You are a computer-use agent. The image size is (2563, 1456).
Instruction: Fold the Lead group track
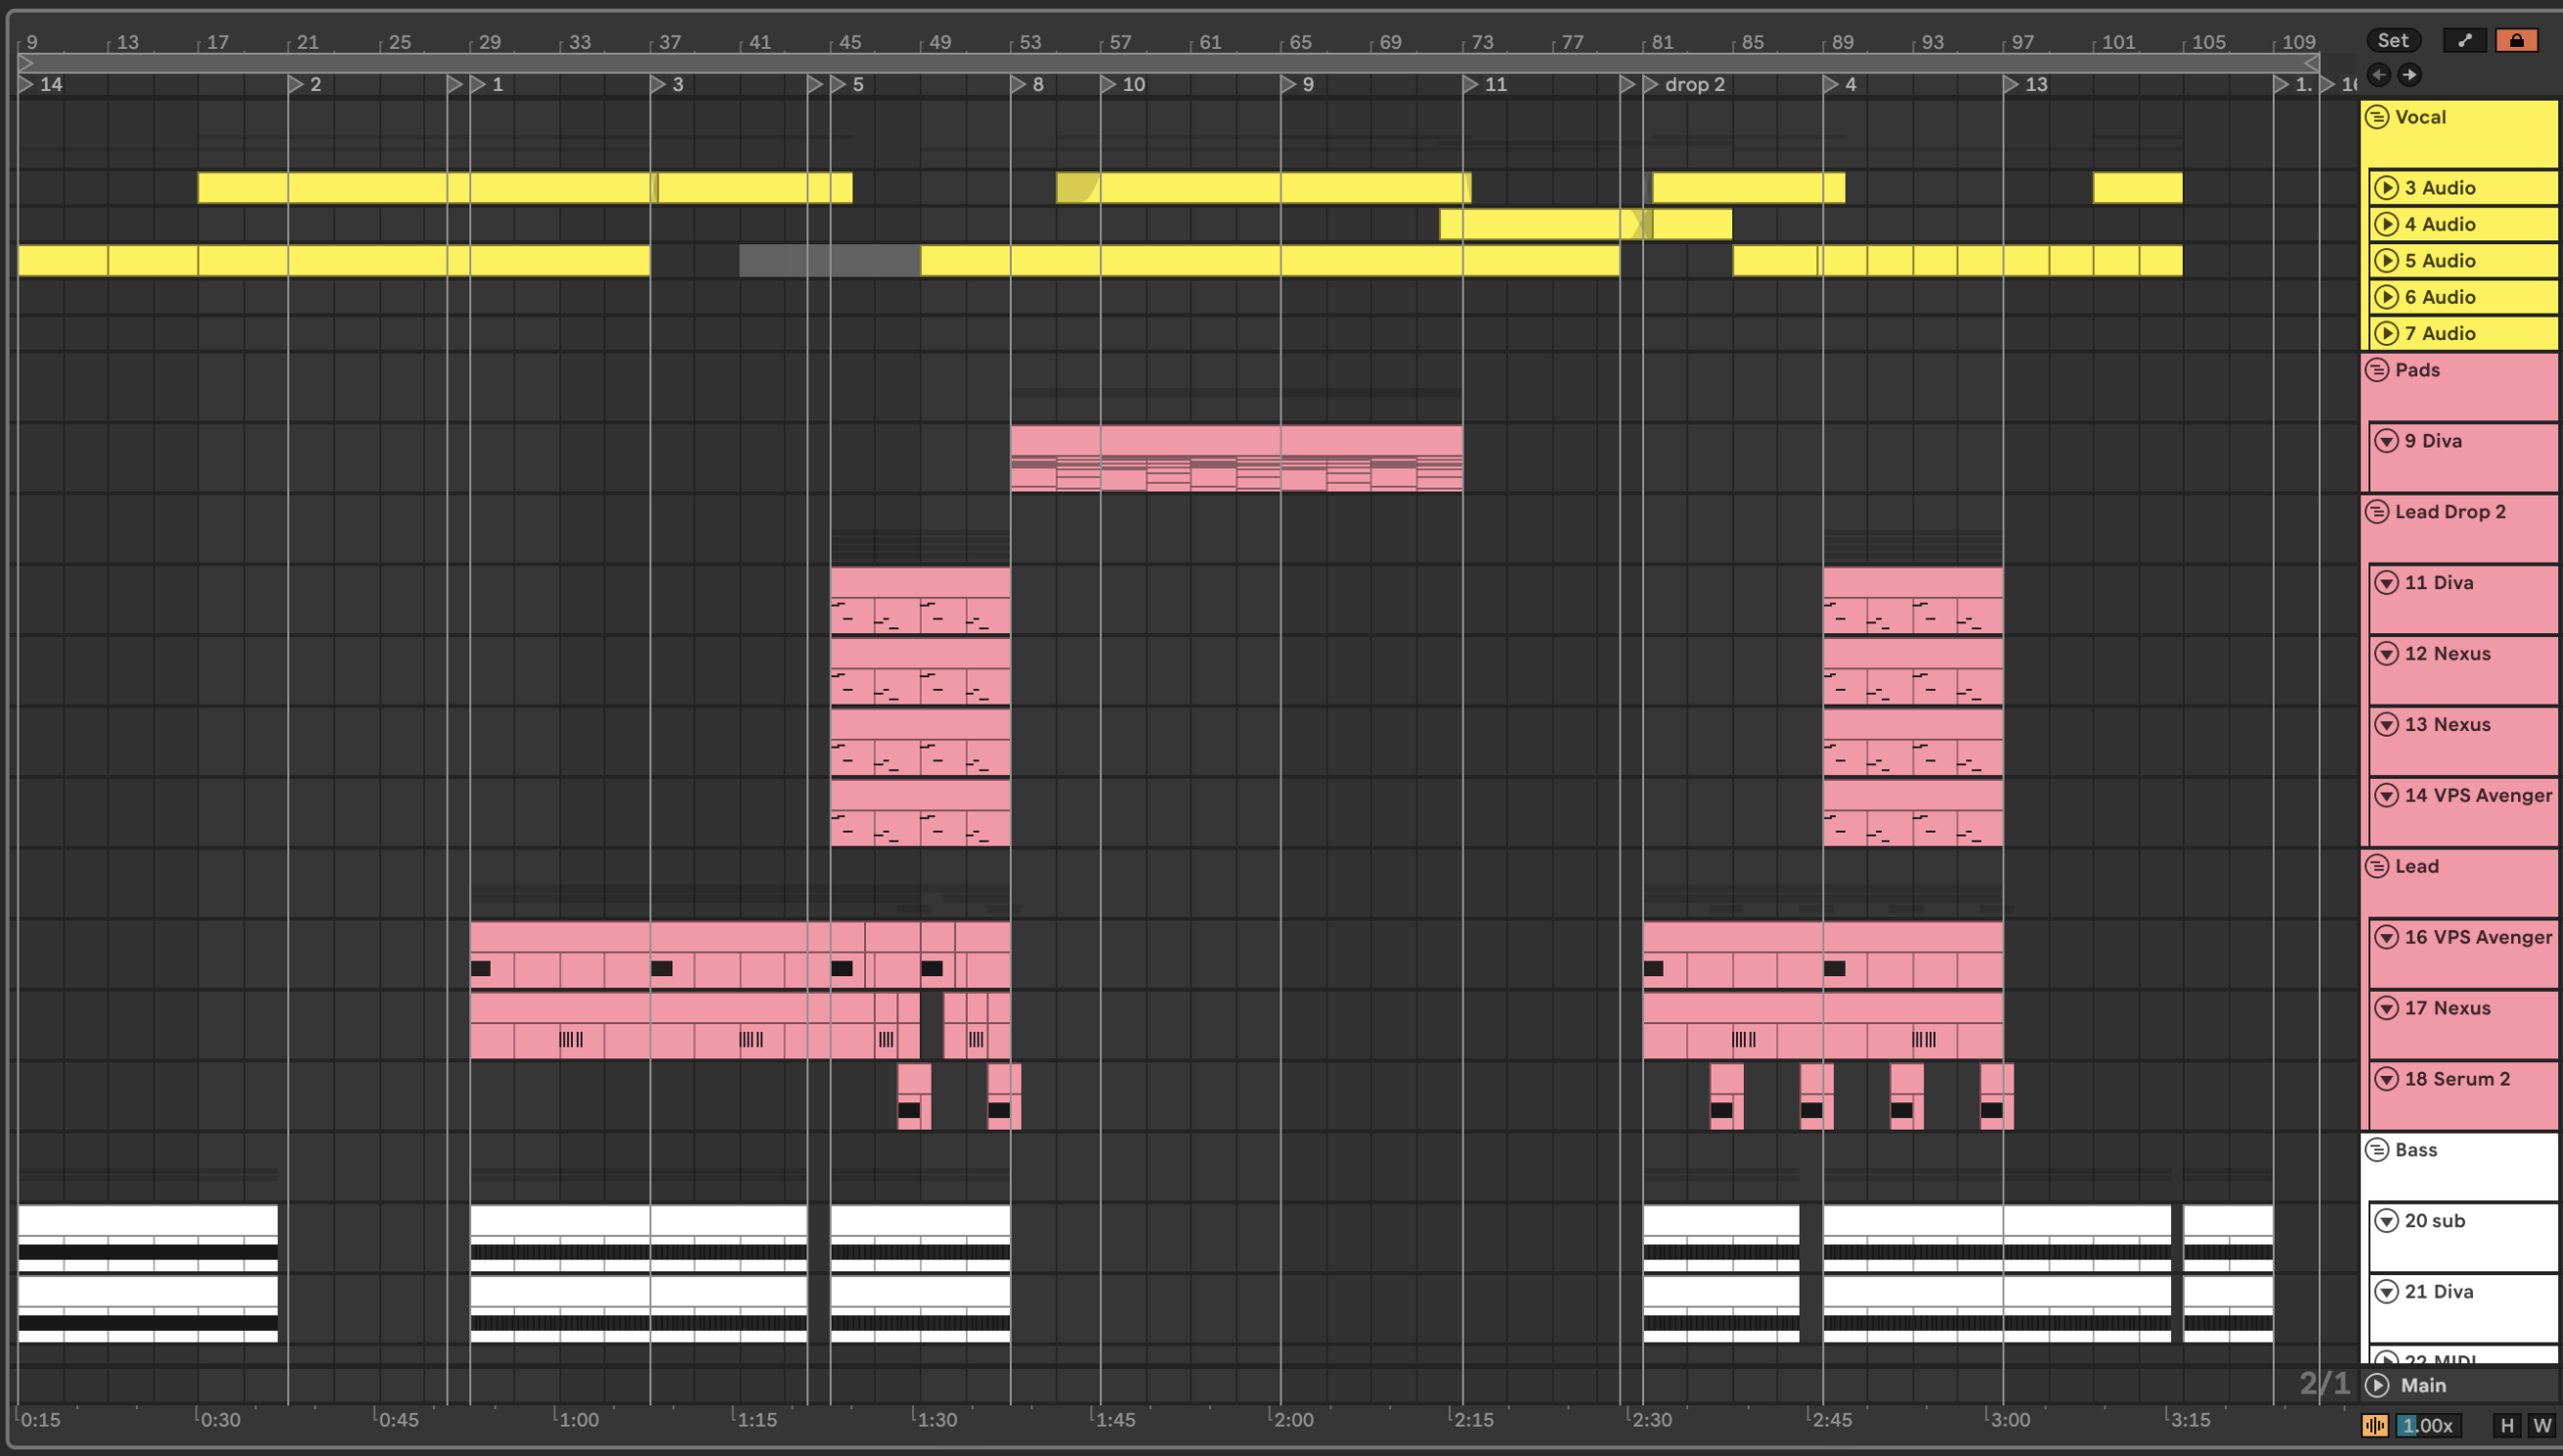[2377, 867]
